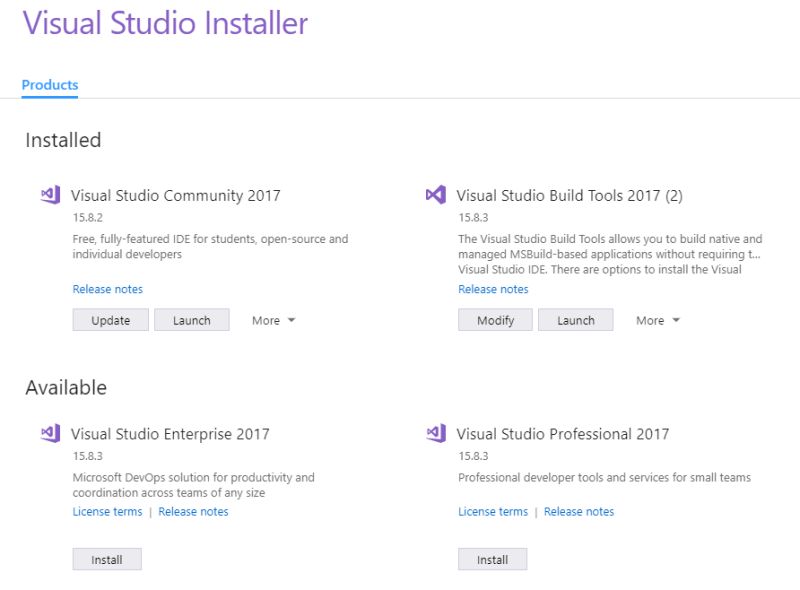The image size is (800, 590).
Task: View License terms for Enterprise 2017
Action: pyautogui.click(x=106, y=511)
